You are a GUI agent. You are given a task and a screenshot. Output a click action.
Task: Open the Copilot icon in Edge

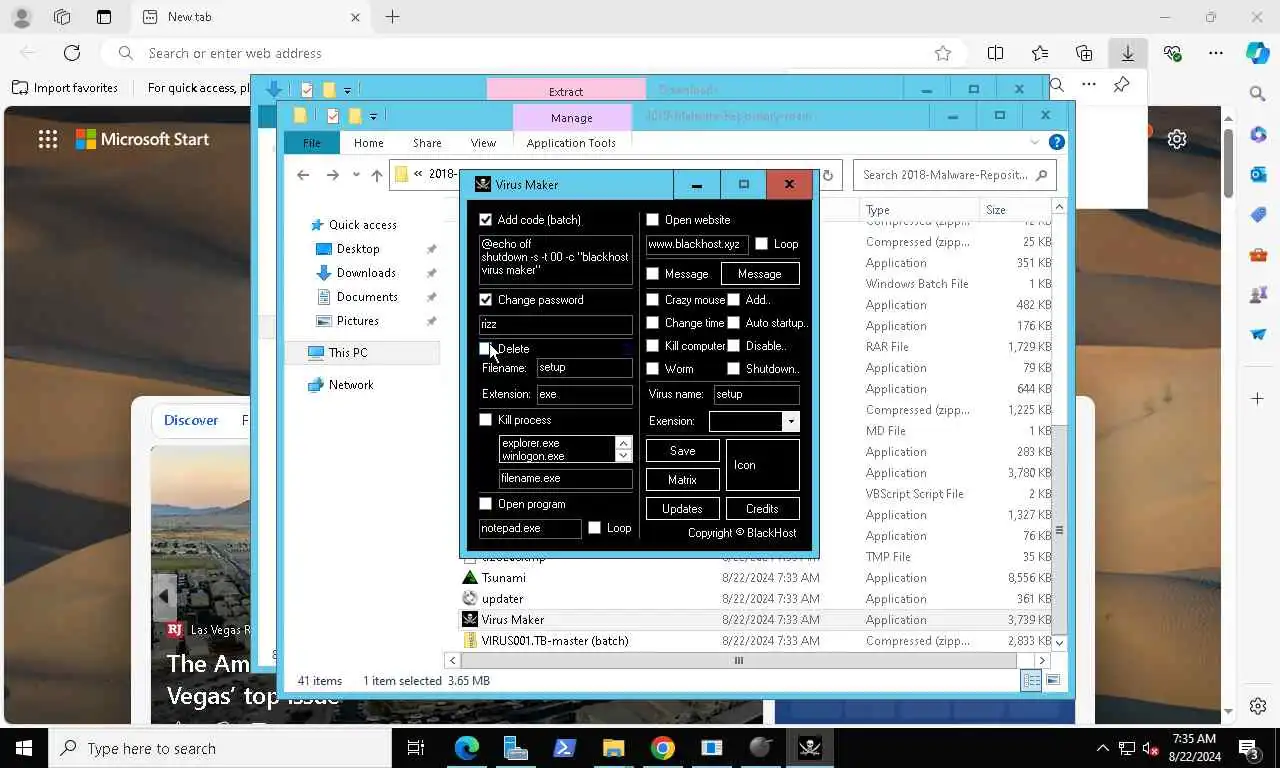point(1258,53)
